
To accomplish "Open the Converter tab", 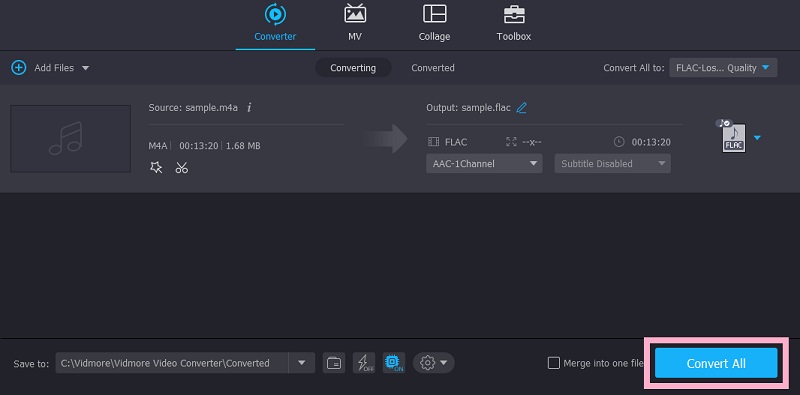I will click(275, 23).
